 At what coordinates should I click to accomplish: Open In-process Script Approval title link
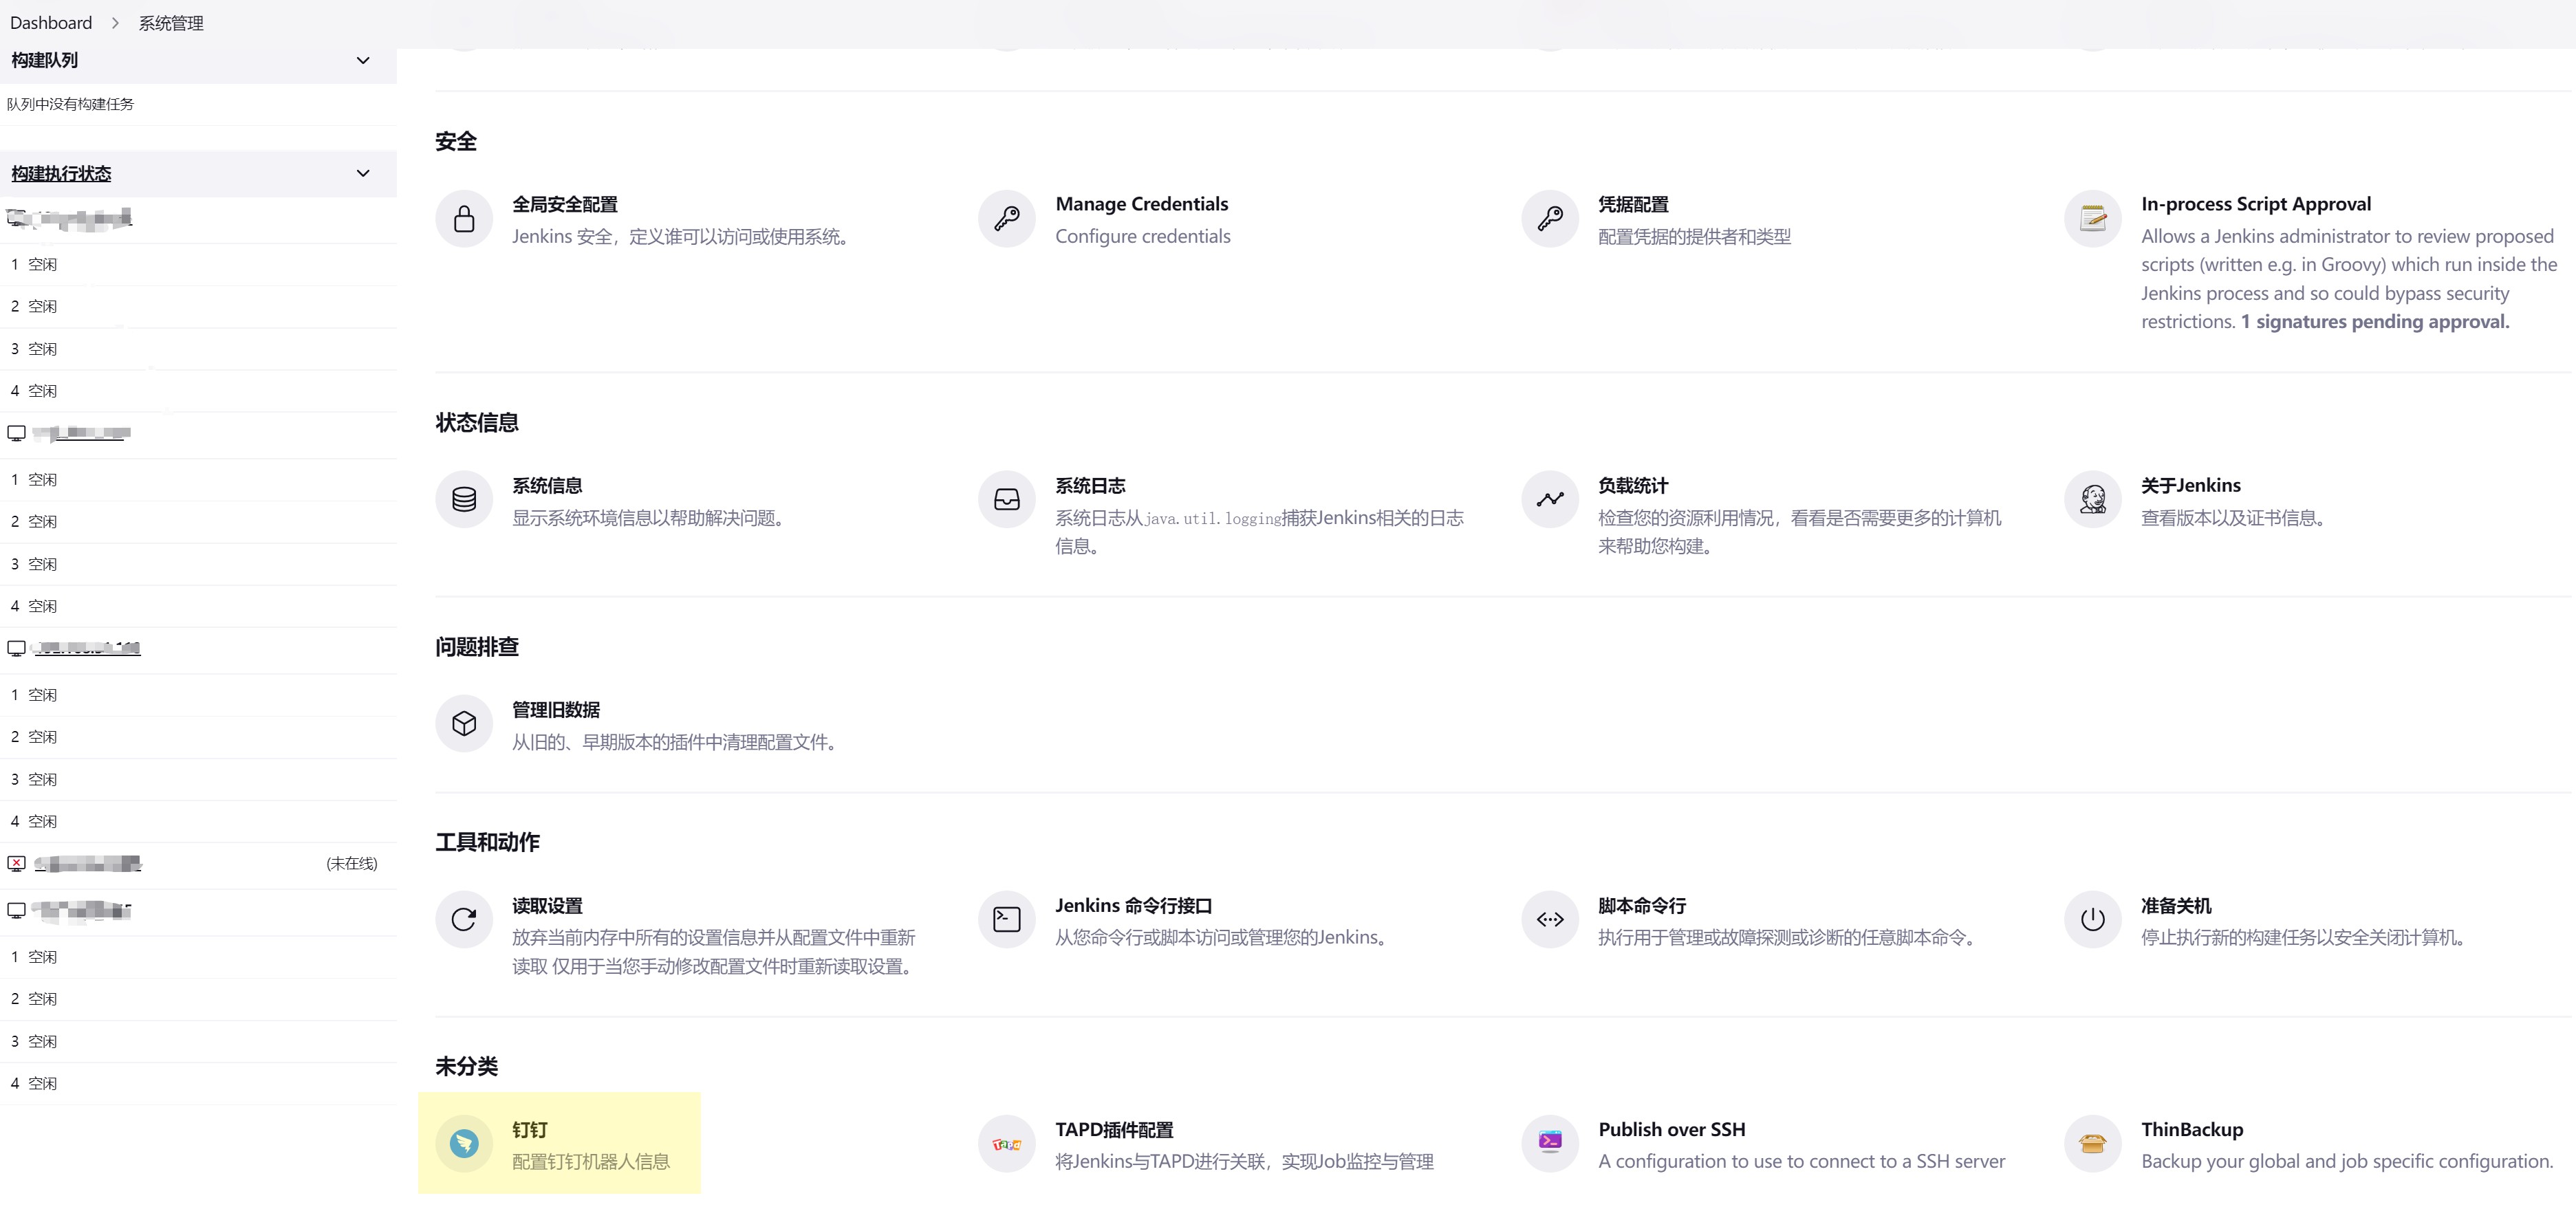2256,204
